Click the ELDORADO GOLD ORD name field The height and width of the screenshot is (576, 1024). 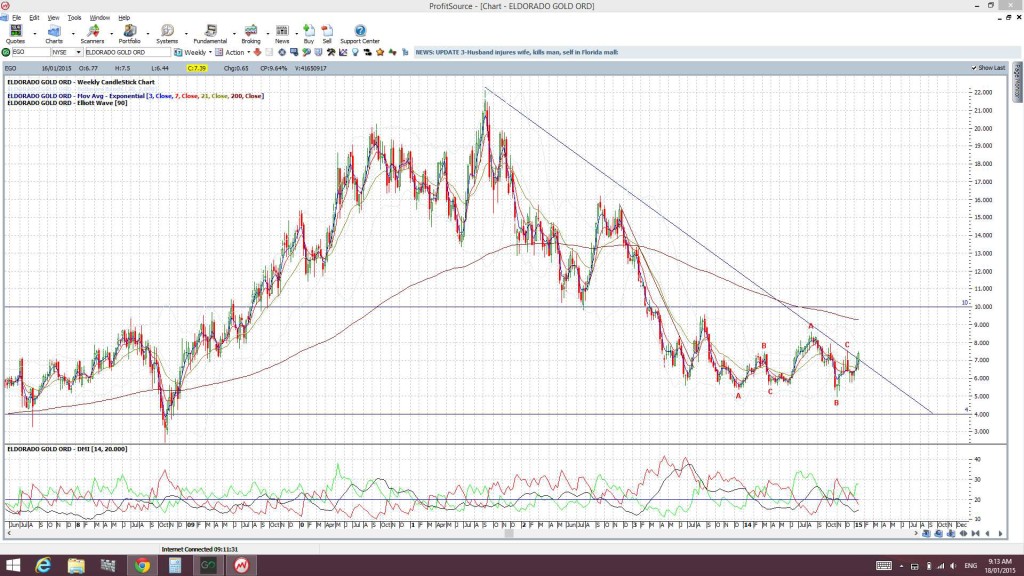[127, 52]
